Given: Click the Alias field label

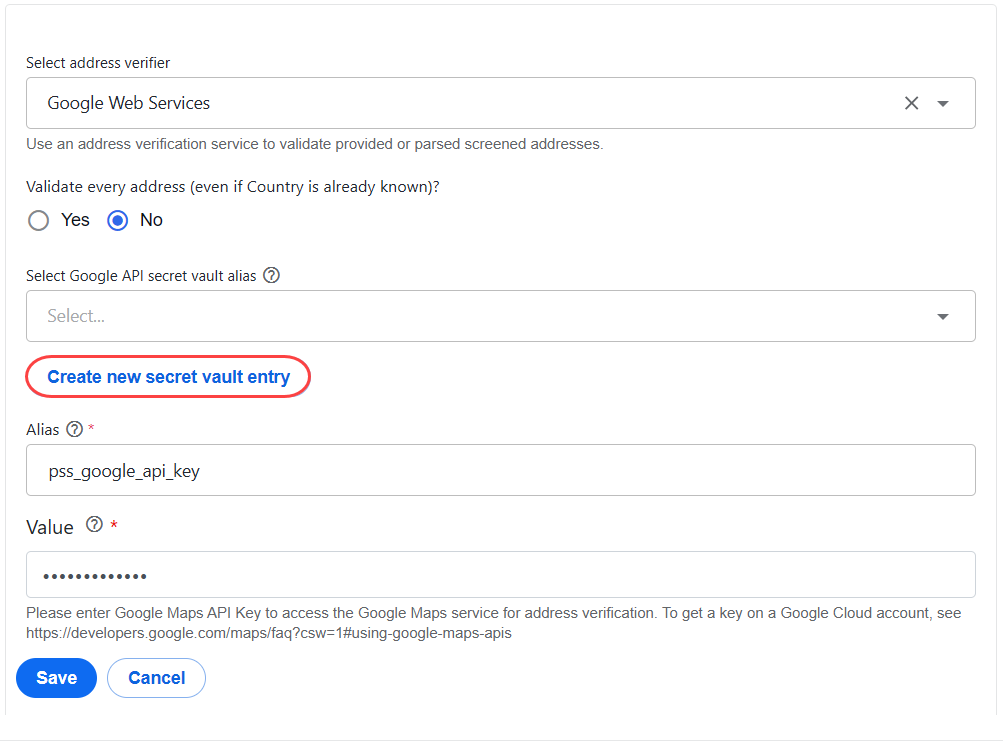Looking at the screenshot, I should [43, 430].
